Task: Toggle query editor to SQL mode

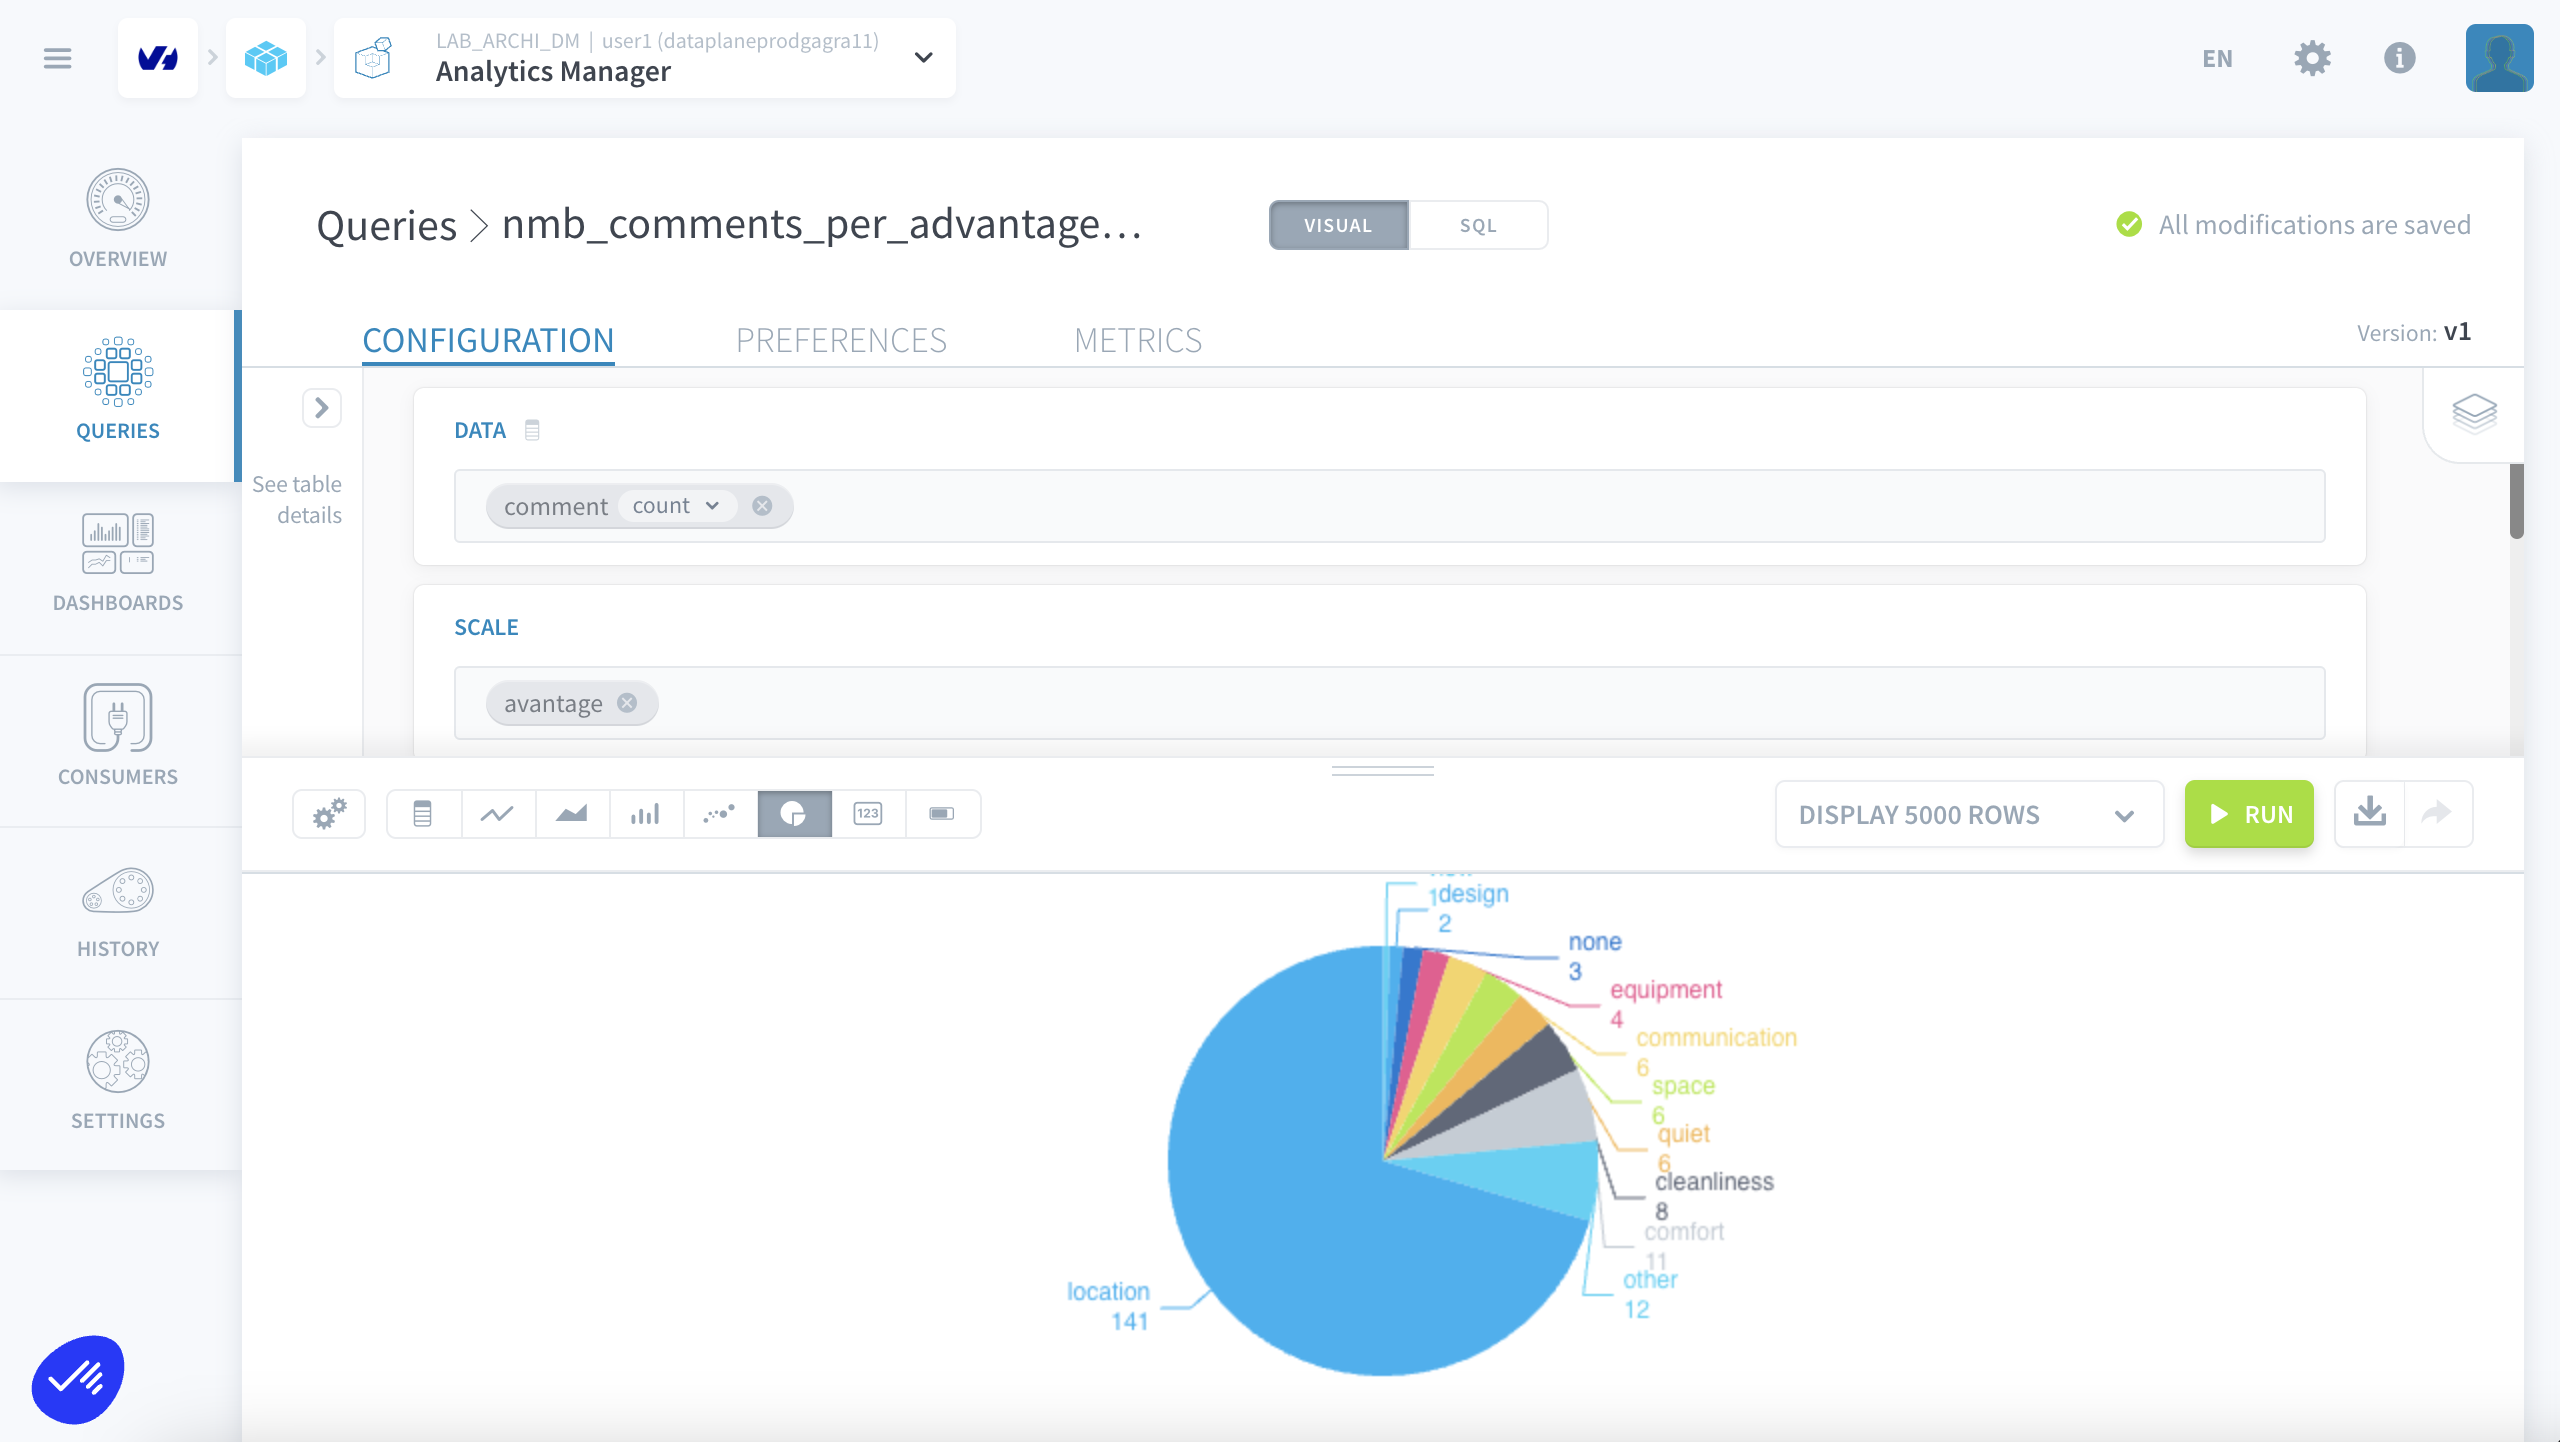Action: pyautogui.click(x=1477, y=225)
